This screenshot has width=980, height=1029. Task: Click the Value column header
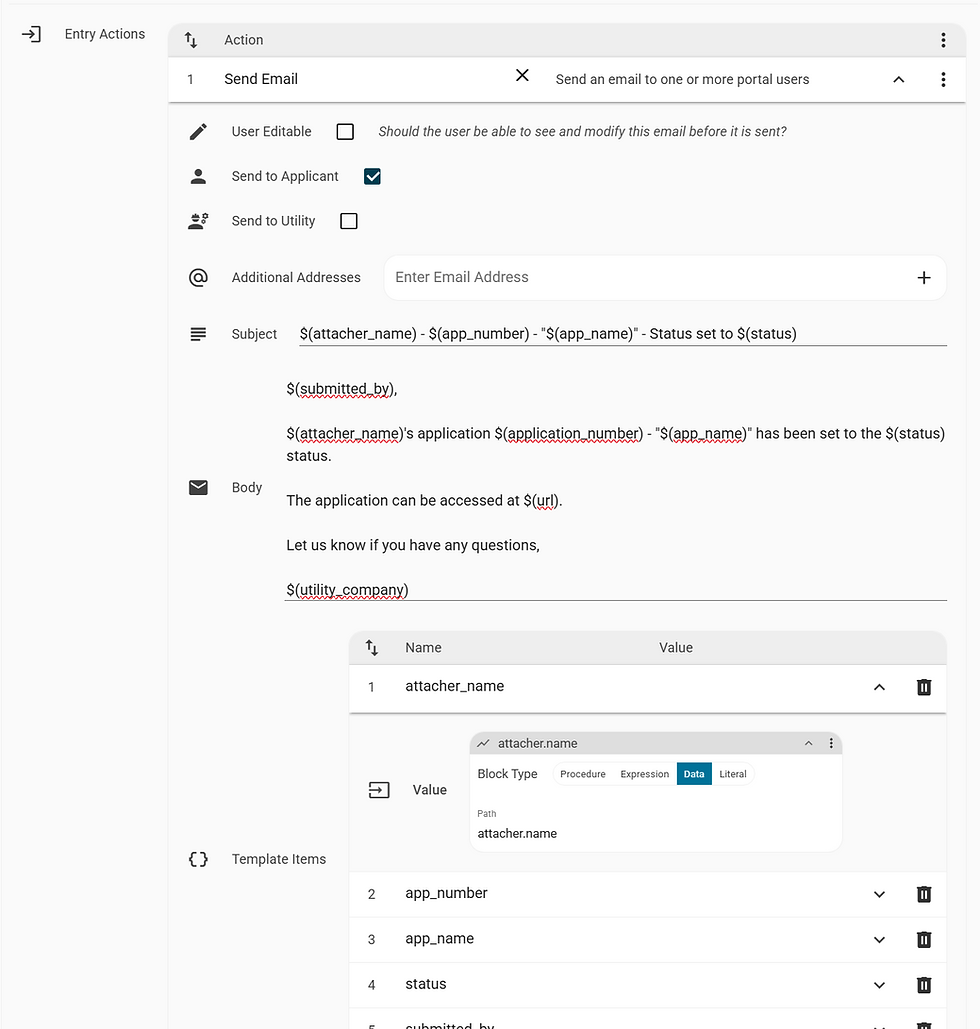pos(676,648)
